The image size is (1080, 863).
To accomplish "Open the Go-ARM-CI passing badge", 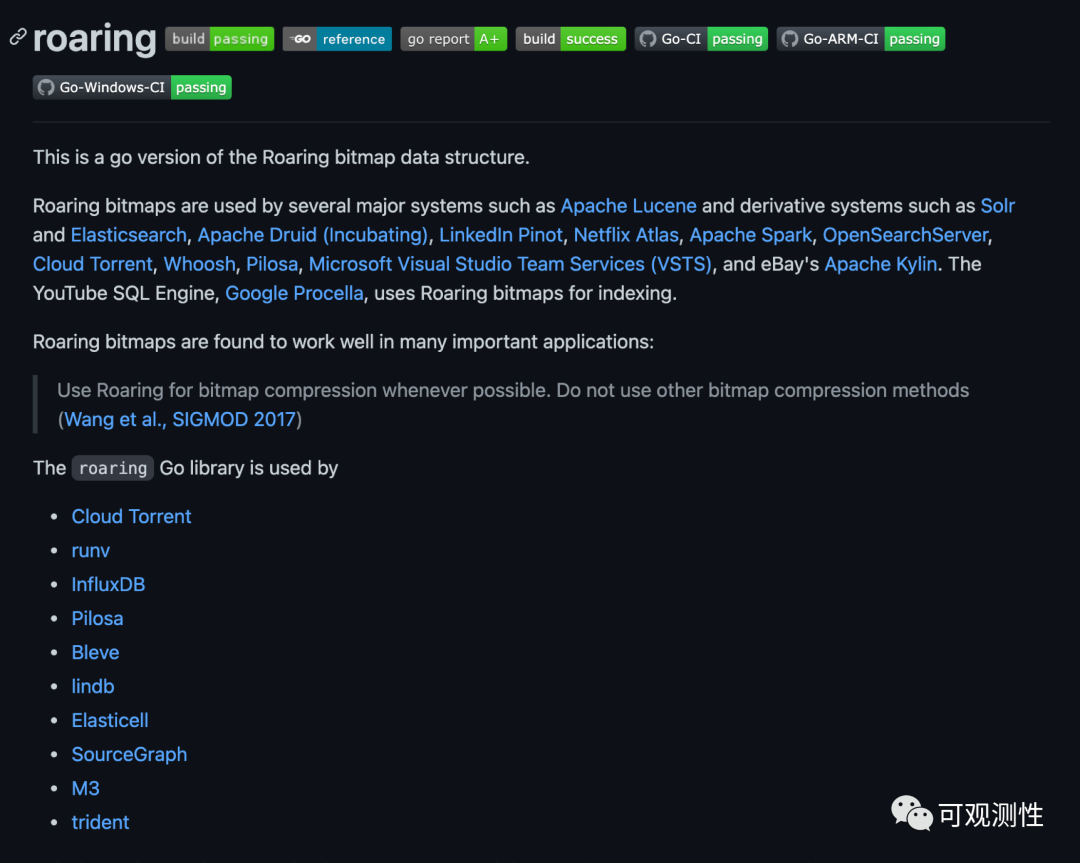I will coord(861,39).
